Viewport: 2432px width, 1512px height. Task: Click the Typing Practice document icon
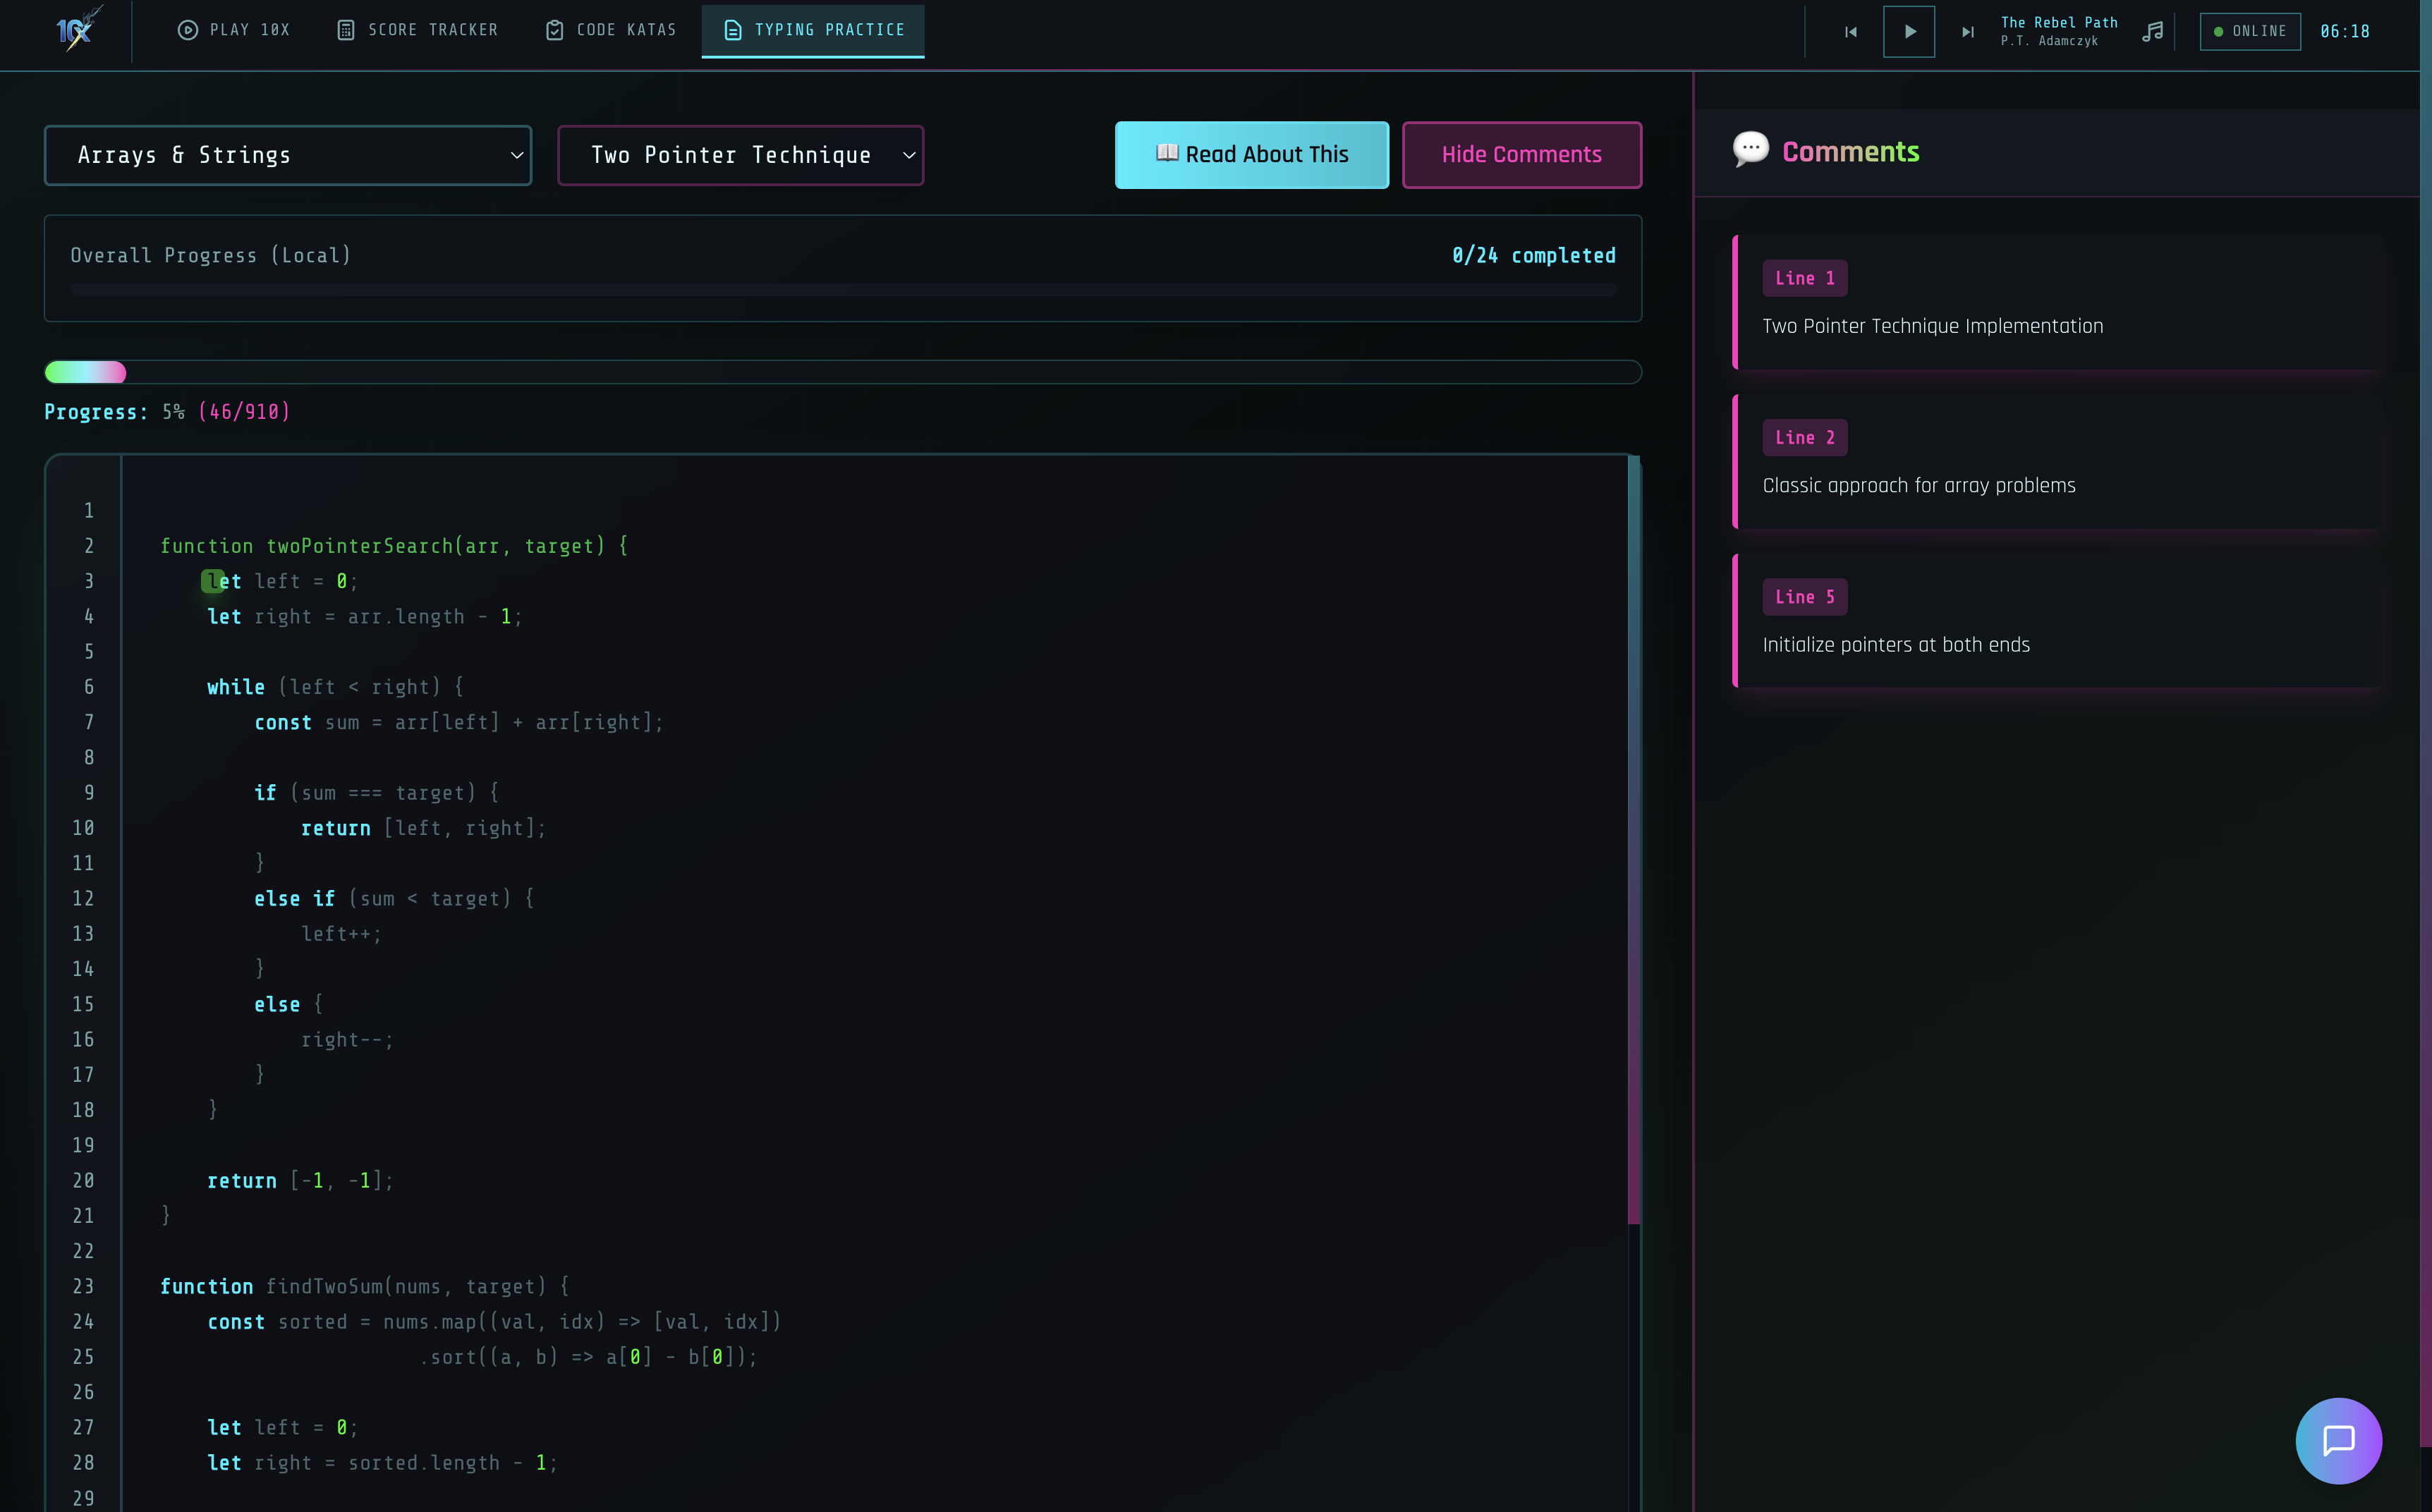[734, 30]
